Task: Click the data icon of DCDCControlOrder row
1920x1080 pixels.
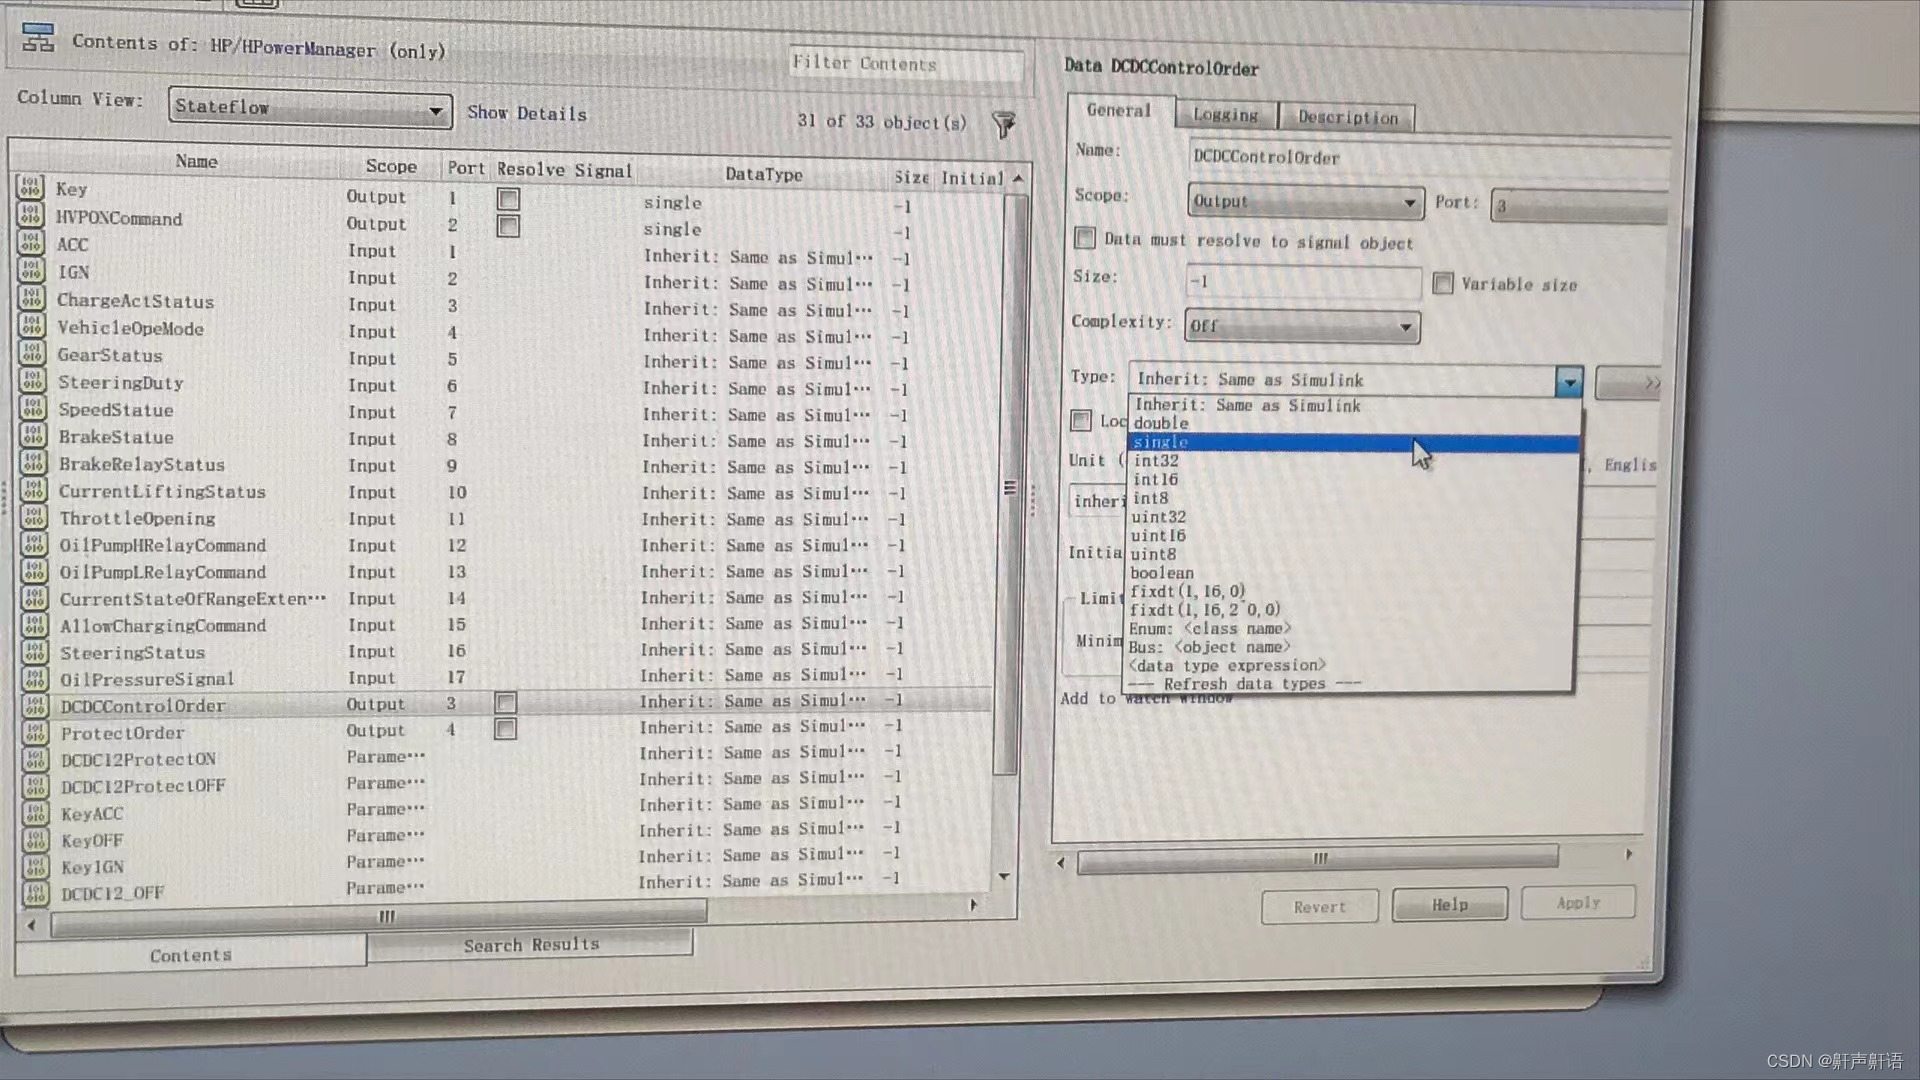Action: (35, 705)
